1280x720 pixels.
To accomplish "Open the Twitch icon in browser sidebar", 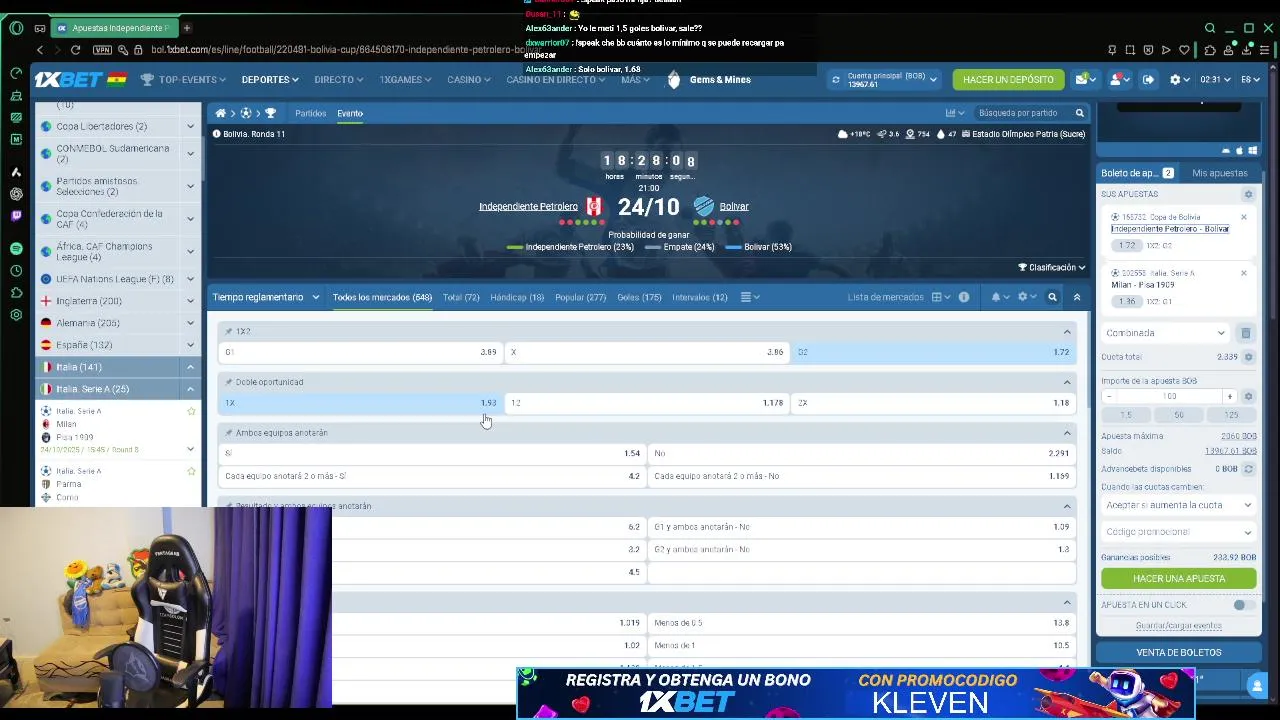I will [16, 215].
